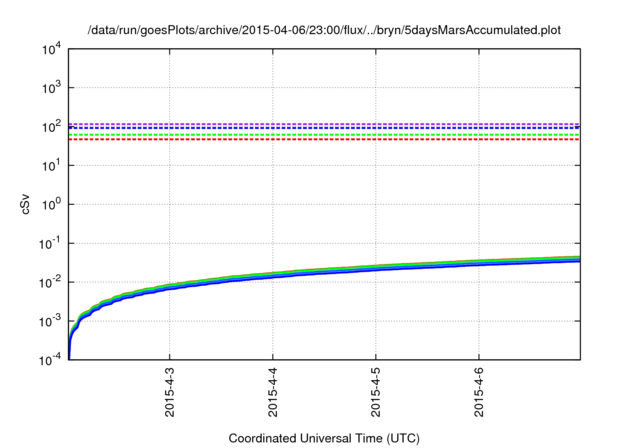Click the 10^3 y-axis tick label
This screenshot has height=448, width=640.
click(x=51, y=87)
